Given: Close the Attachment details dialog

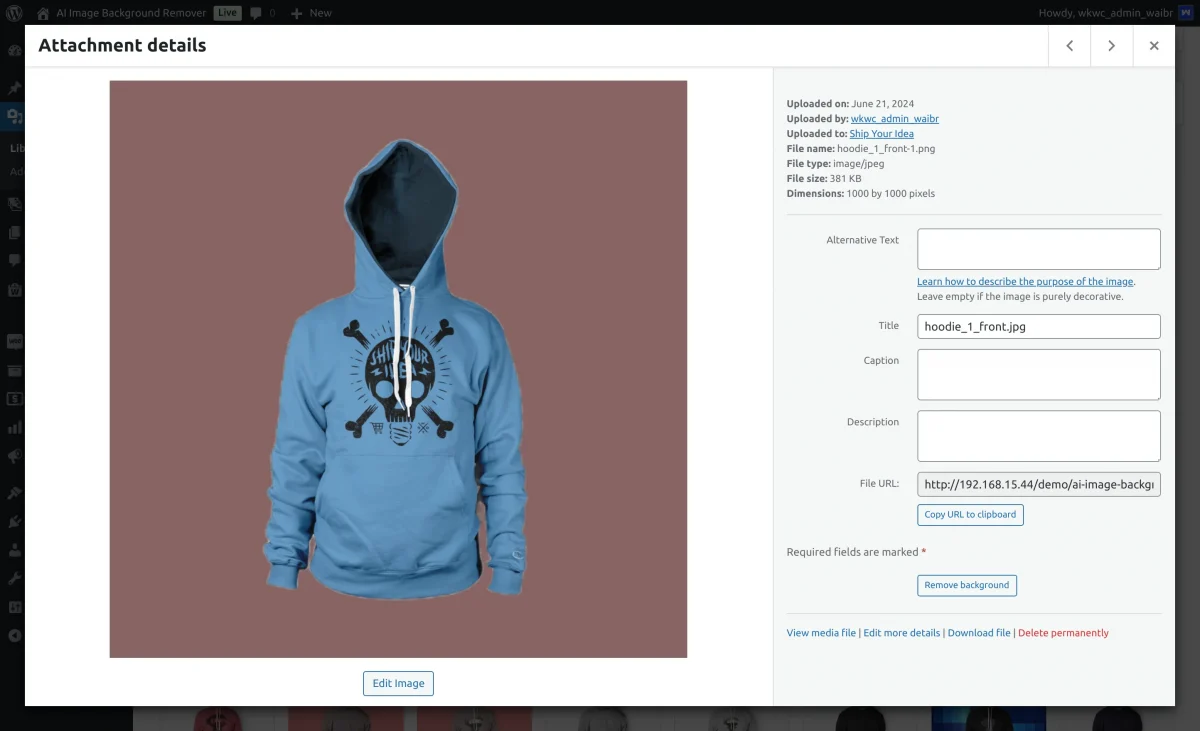Looking at the screenshot, I should (1154, 46).
